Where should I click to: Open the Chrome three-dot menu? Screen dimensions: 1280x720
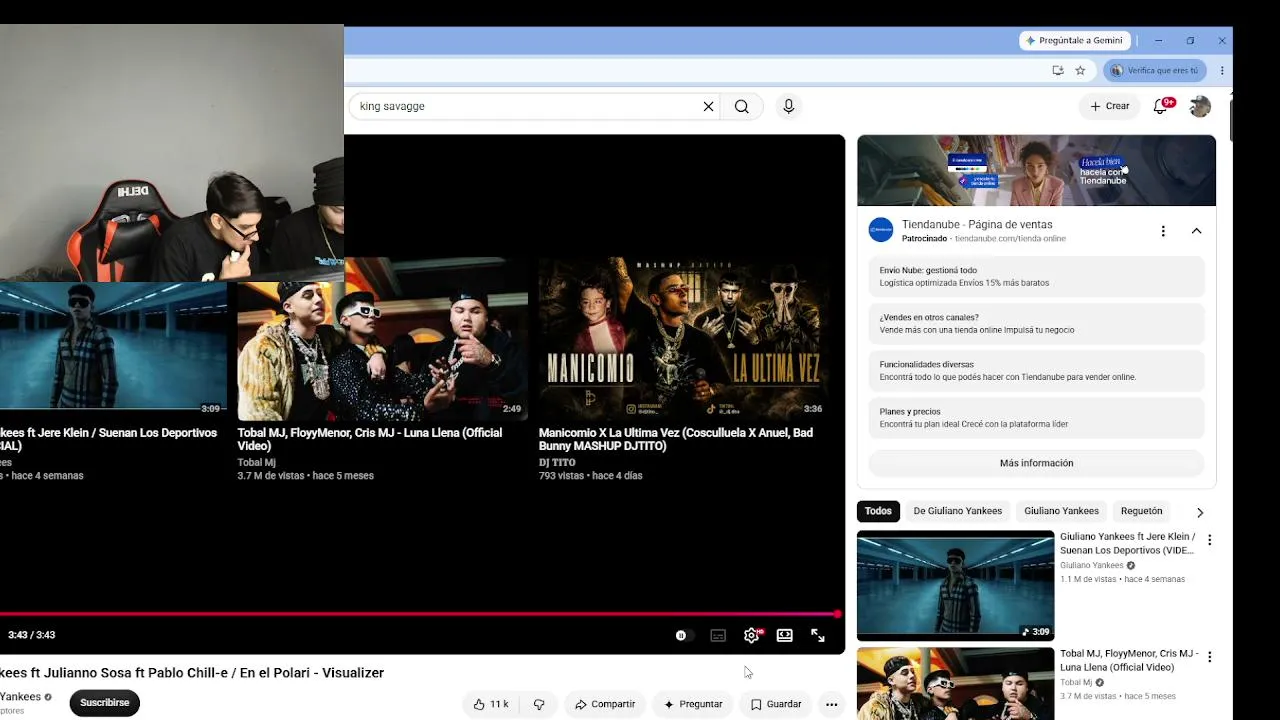click(x=1222, y=70)
